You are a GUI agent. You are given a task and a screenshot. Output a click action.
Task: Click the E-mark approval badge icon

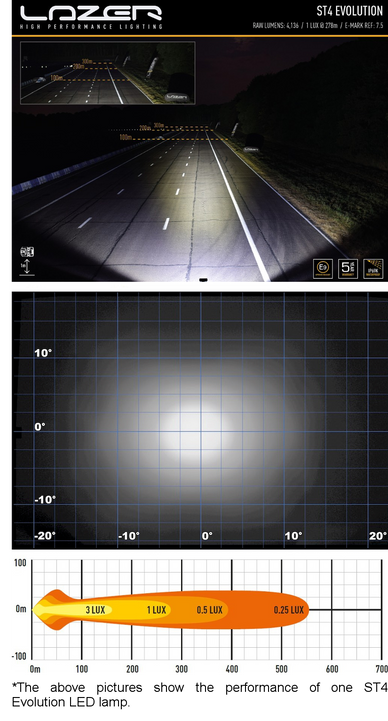coord(323,269)
